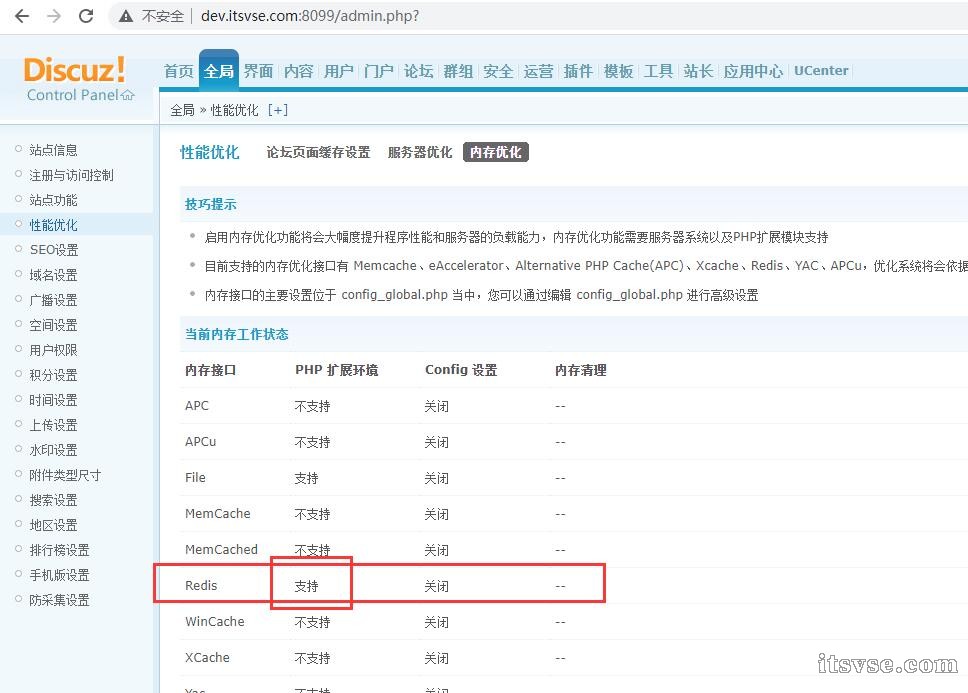
Task: Open the 模板 top menu
Action: click(618, 71)
